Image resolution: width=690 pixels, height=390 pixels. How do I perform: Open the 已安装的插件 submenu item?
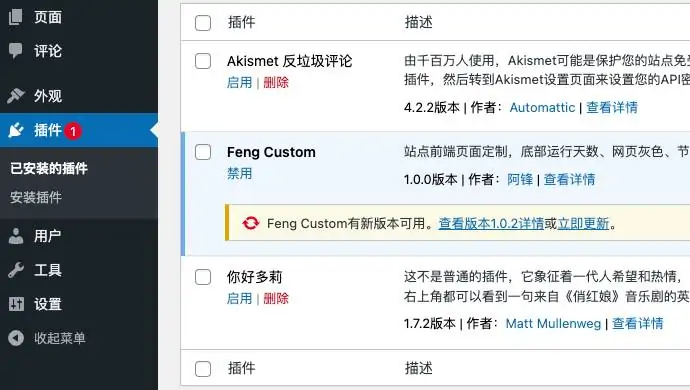49,168
